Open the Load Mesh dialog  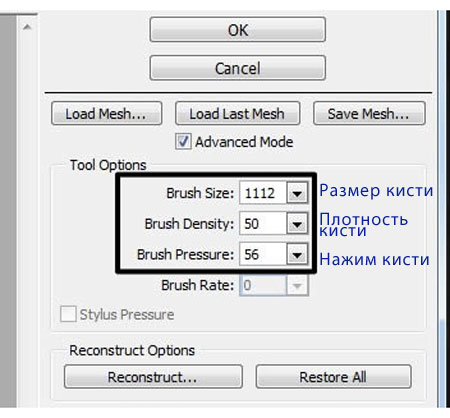[107, 114]
